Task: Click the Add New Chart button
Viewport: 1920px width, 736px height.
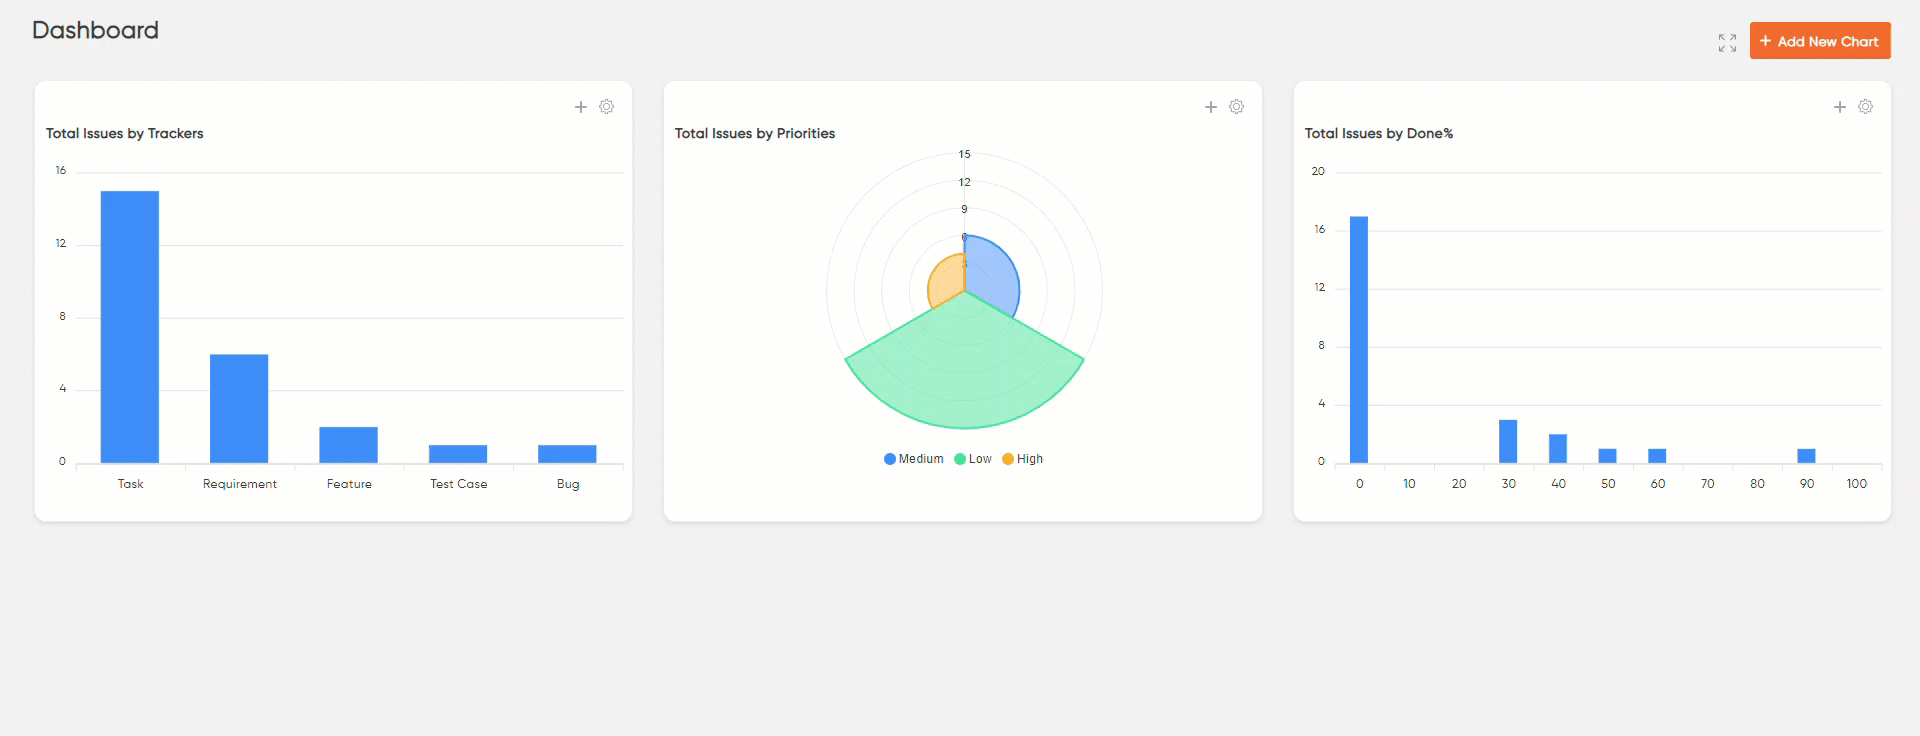Action: [x=1819, y=41]
